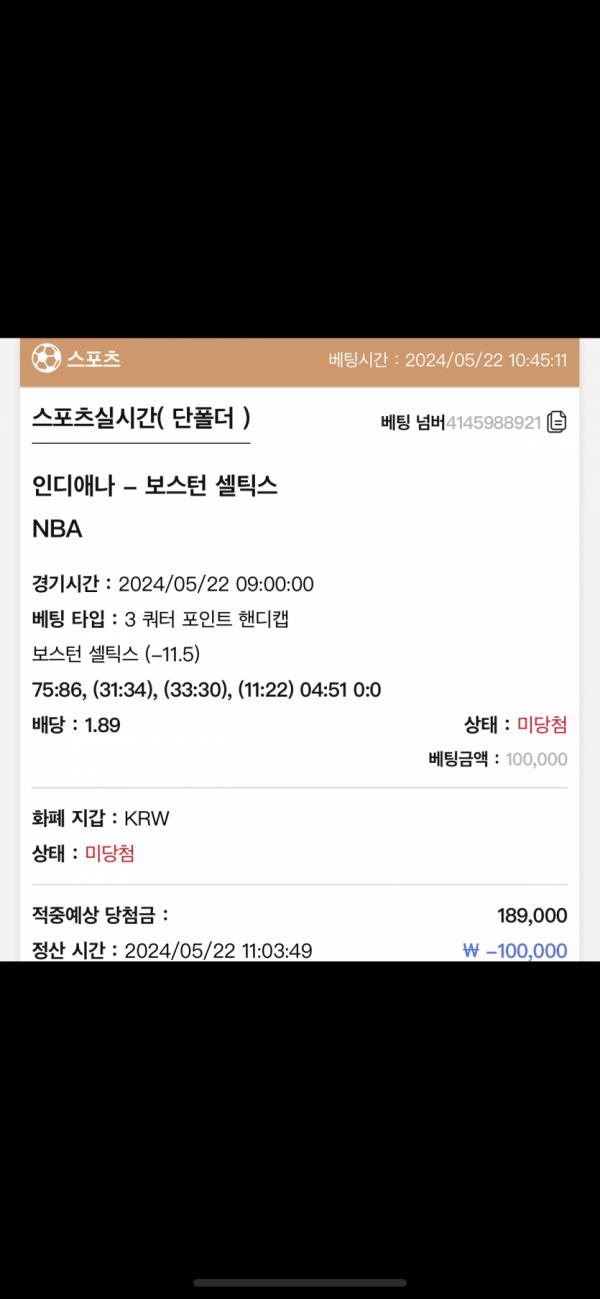Click the red 미당첨 status beside odds
600x1299 pixels.
(542, 726)
